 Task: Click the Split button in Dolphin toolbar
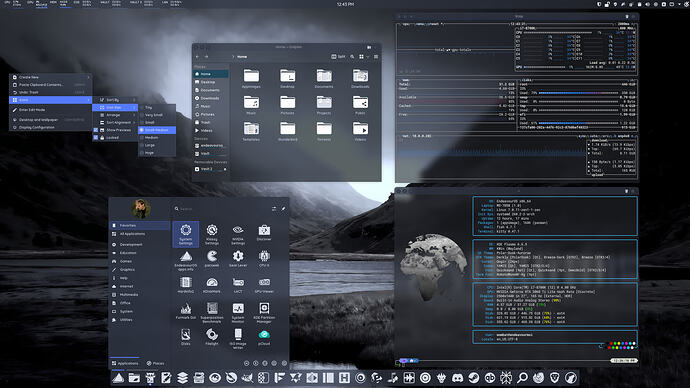338,57
